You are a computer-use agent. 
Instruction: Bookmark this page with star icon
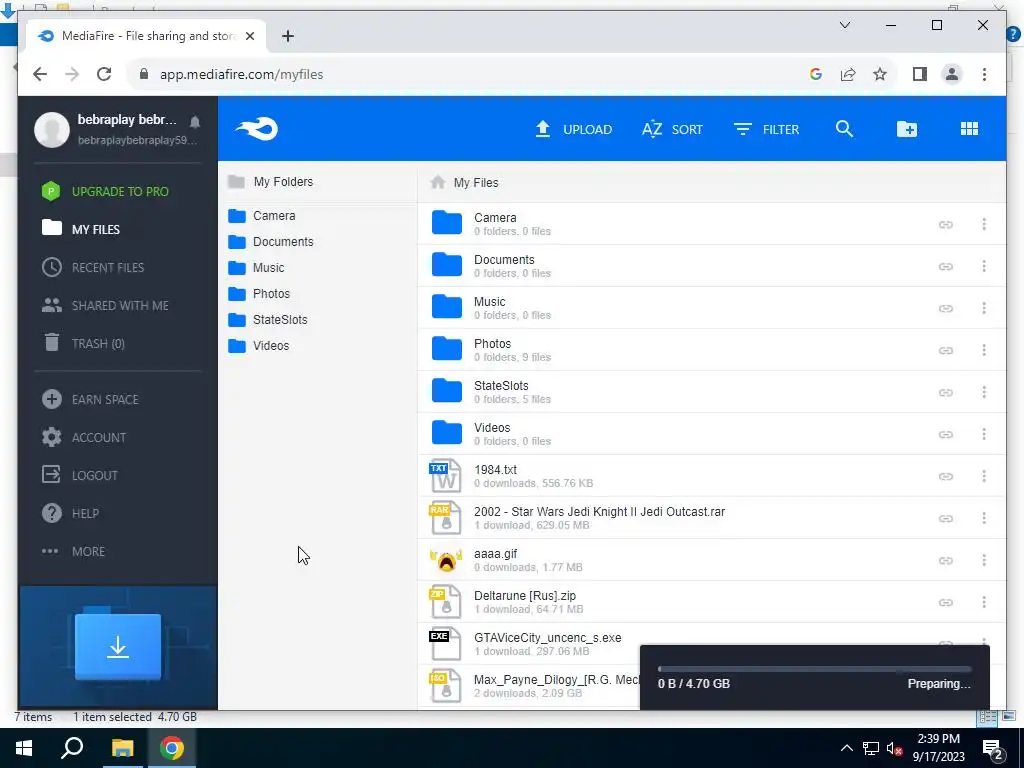(880, 74)
